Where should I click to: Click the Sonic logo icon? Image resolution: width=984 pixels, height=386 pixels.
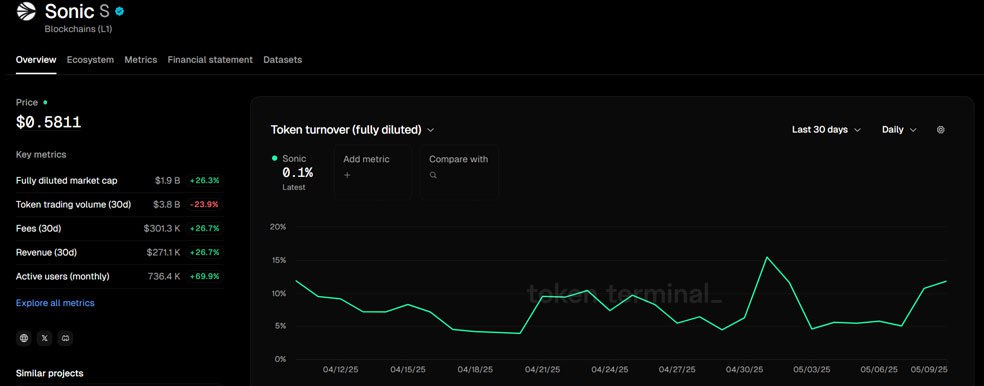click(26, 12)
